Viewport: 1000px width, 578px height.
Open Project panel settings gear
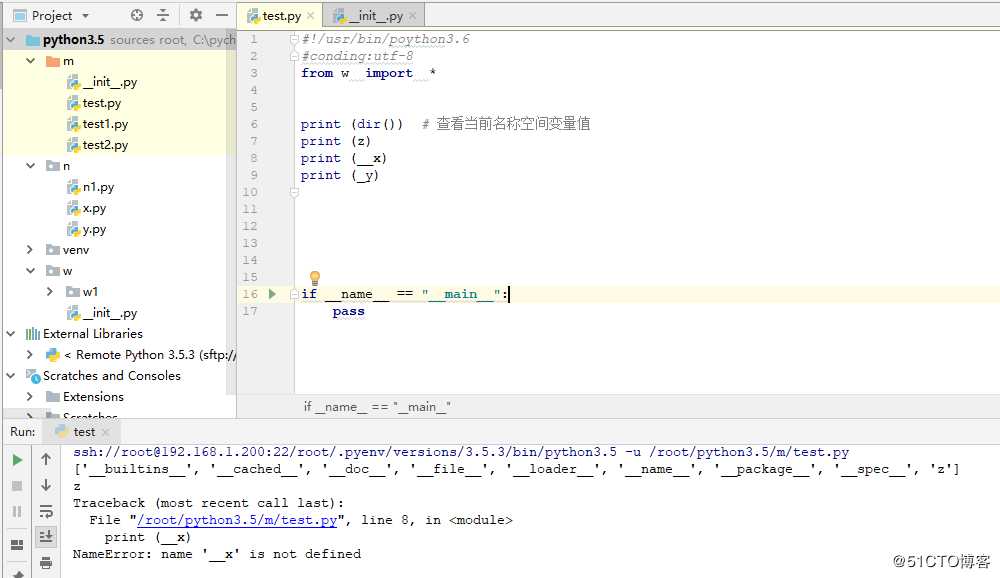click(x=196, y=15)
